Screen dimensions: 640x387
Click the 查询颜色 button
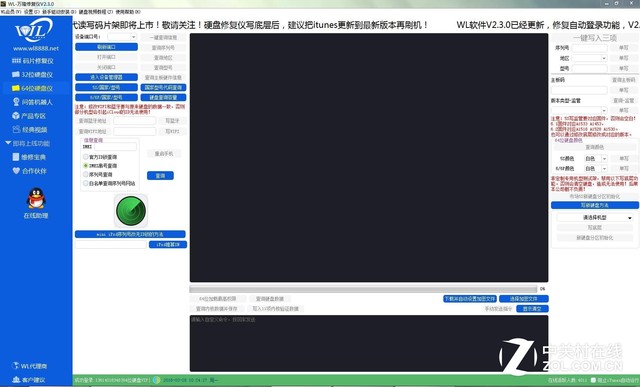[x=595, y=147]
